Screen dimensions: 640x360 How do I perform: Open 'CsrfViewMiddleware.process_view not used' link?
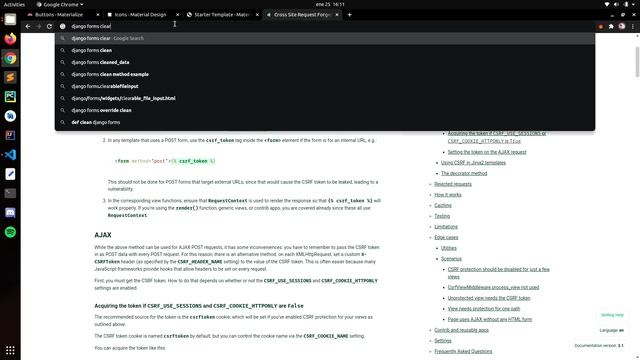pos(493,287)
